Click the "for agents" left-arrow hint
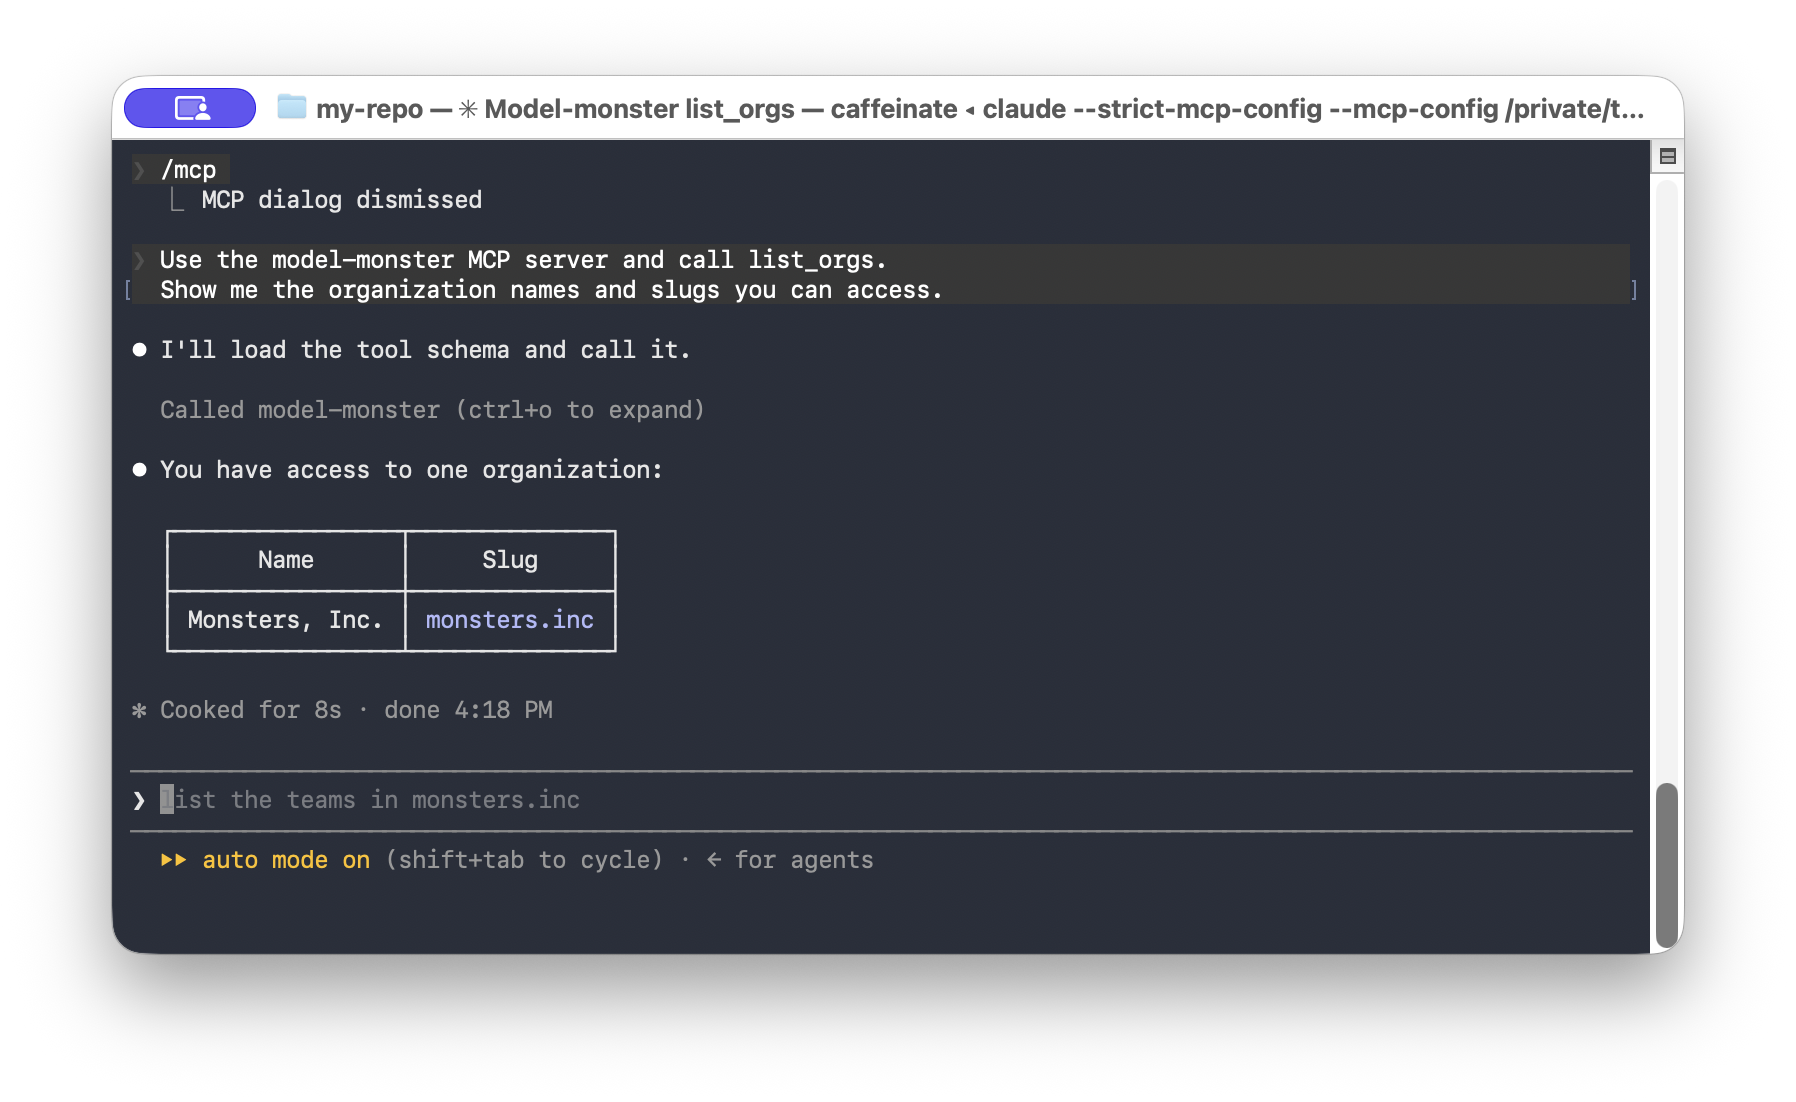1796x1102 pixels. [x=790, y=860]
